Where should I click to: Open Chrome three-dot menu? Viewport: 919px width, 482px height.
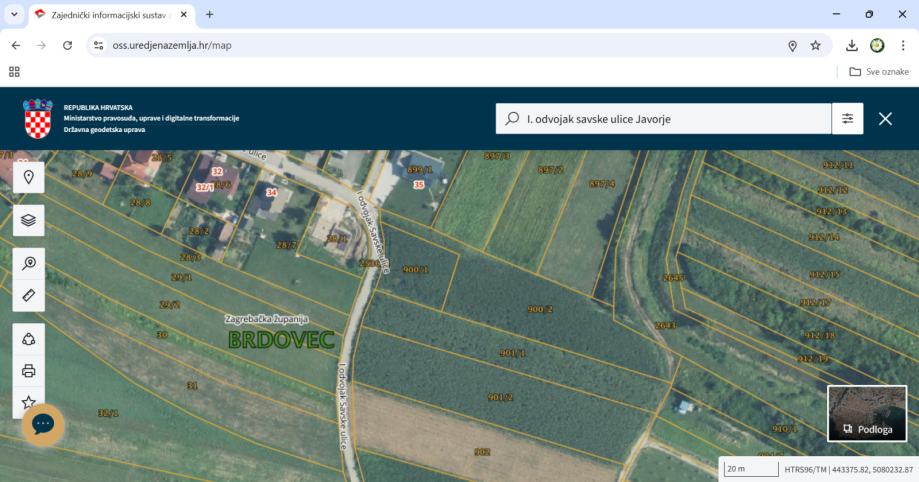click(903, 45)
